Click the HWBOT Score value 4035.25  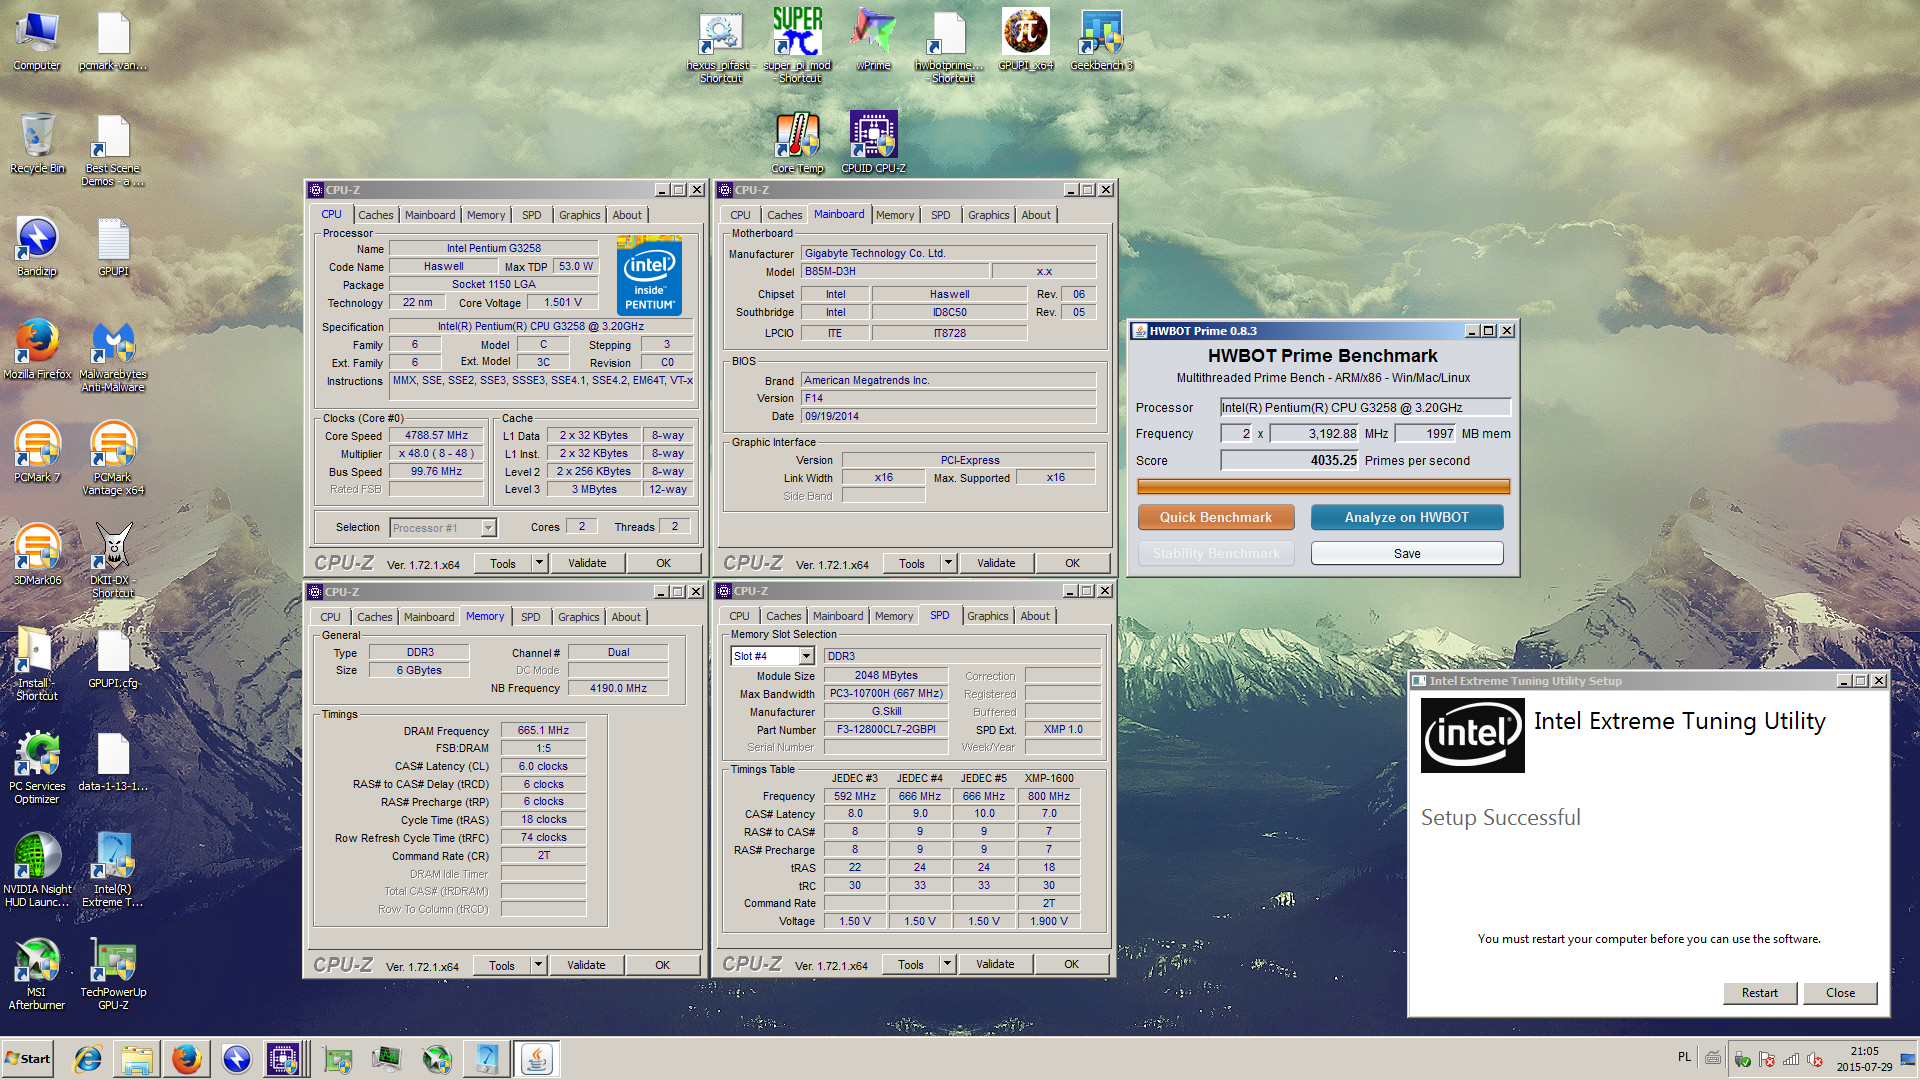tap(1290, 460)
